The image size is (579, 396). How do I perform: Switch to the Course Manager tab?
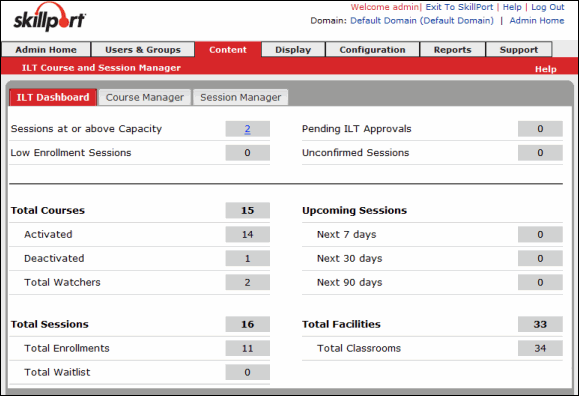(145, 97)
